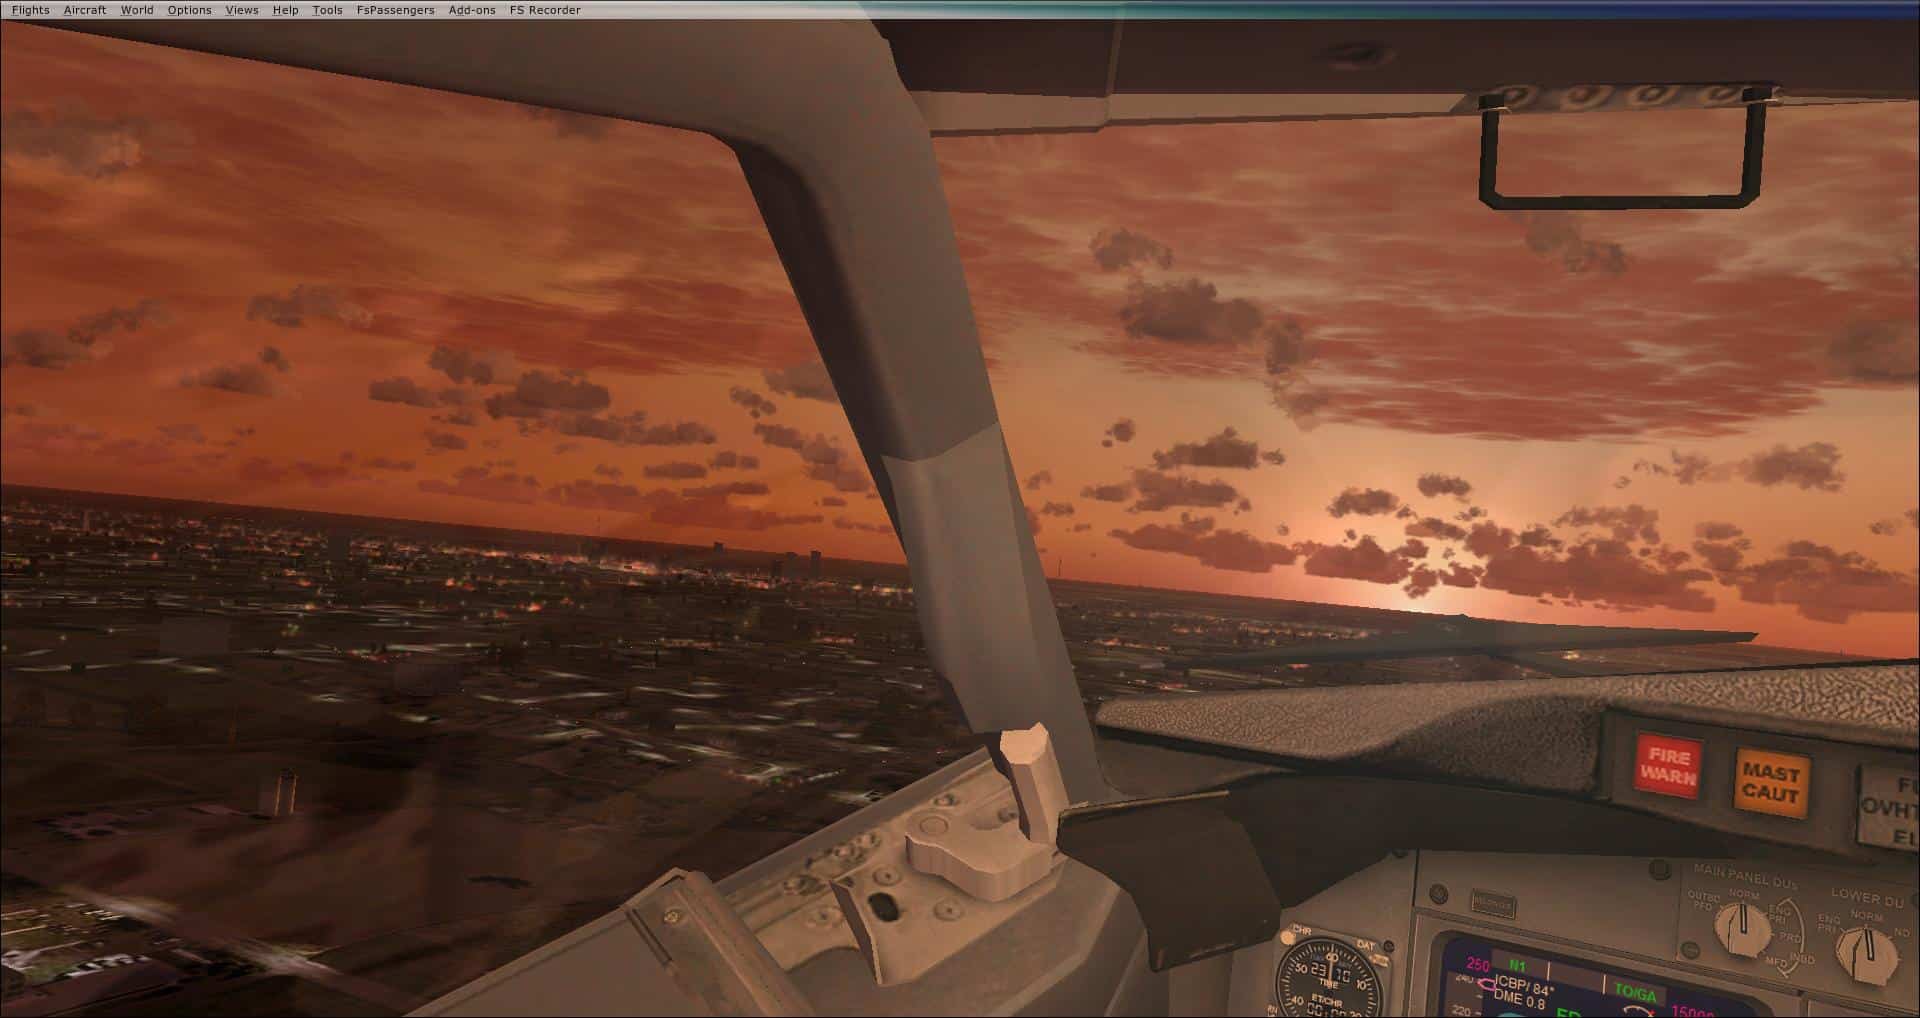Open the Help menu
This screenshot has width=1920, height=1018.
pos(285,10)
